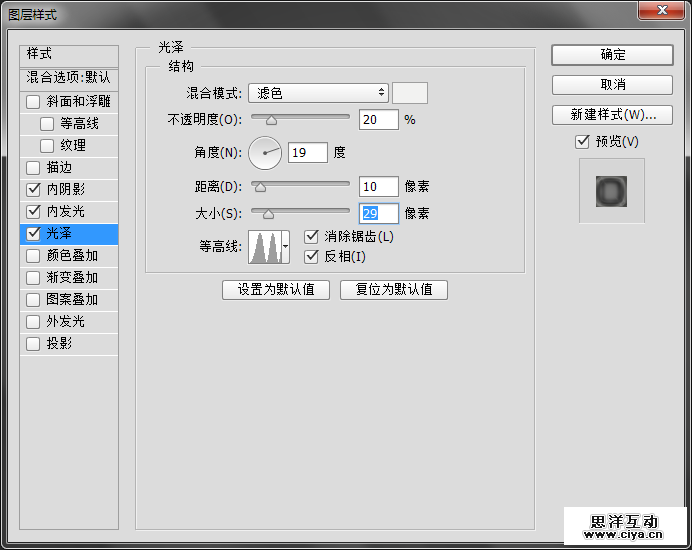Disable the 反相 invert checkbox
The width and height of the screenshot is (692, 550).
click(x=311, y=257)
